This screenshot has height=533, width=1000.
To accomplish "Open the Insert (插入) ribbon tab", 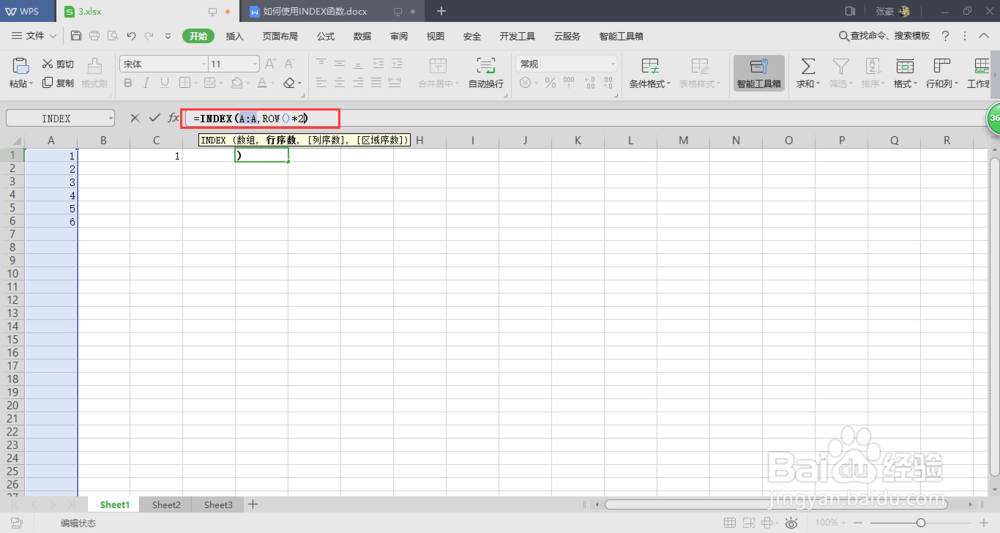I will 235,36.
